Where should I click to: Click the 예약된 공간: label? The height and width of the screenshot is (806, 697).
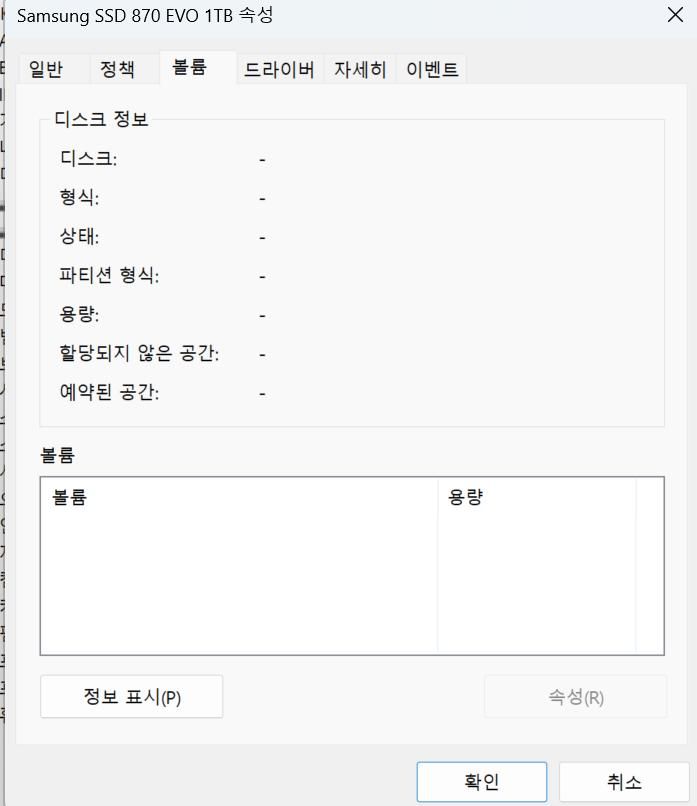pyautogui.click(x=109, y=393)
